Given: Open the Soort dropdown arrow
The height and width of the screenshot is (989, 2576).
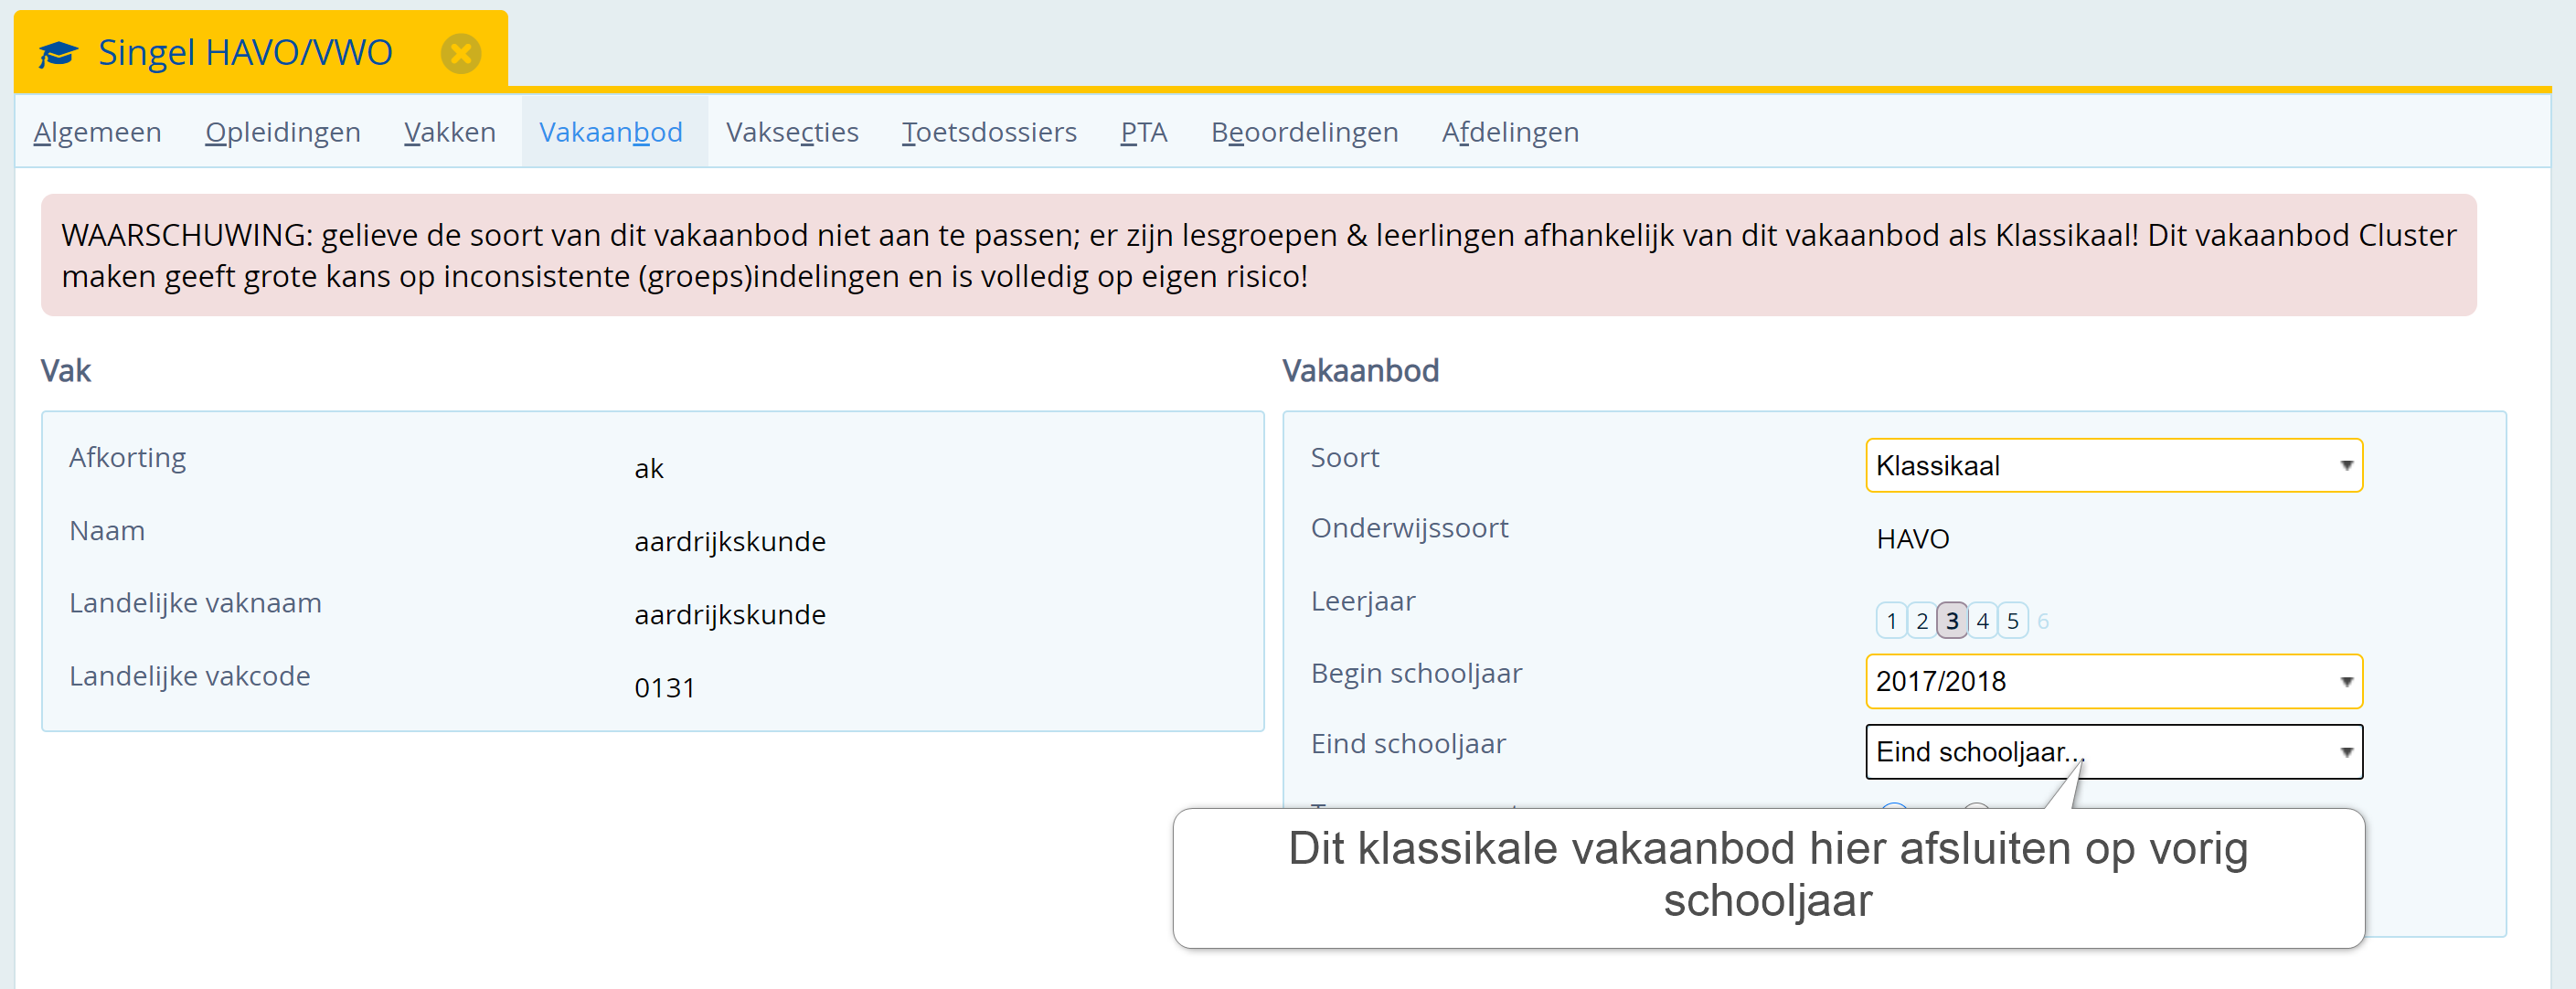Looking at the screenshot, I should tap(2346, 466).
